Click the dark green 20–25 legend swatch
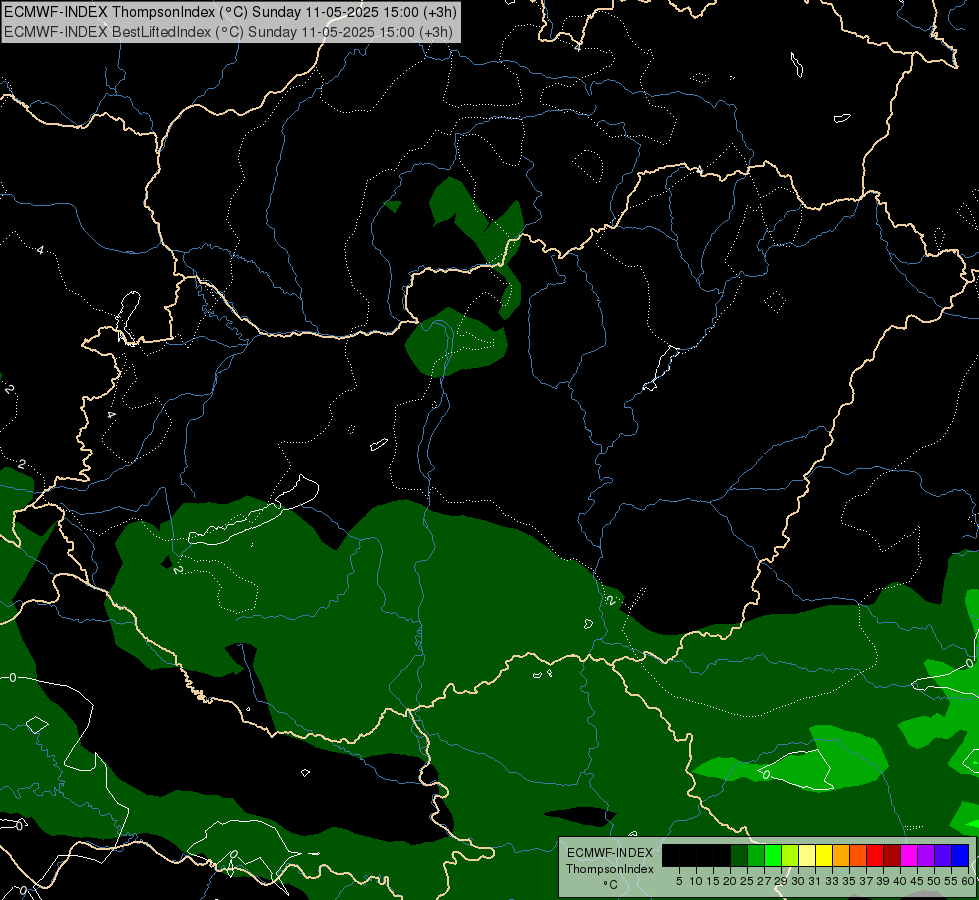This screenshot has width=979, height=900. [739, 855]
